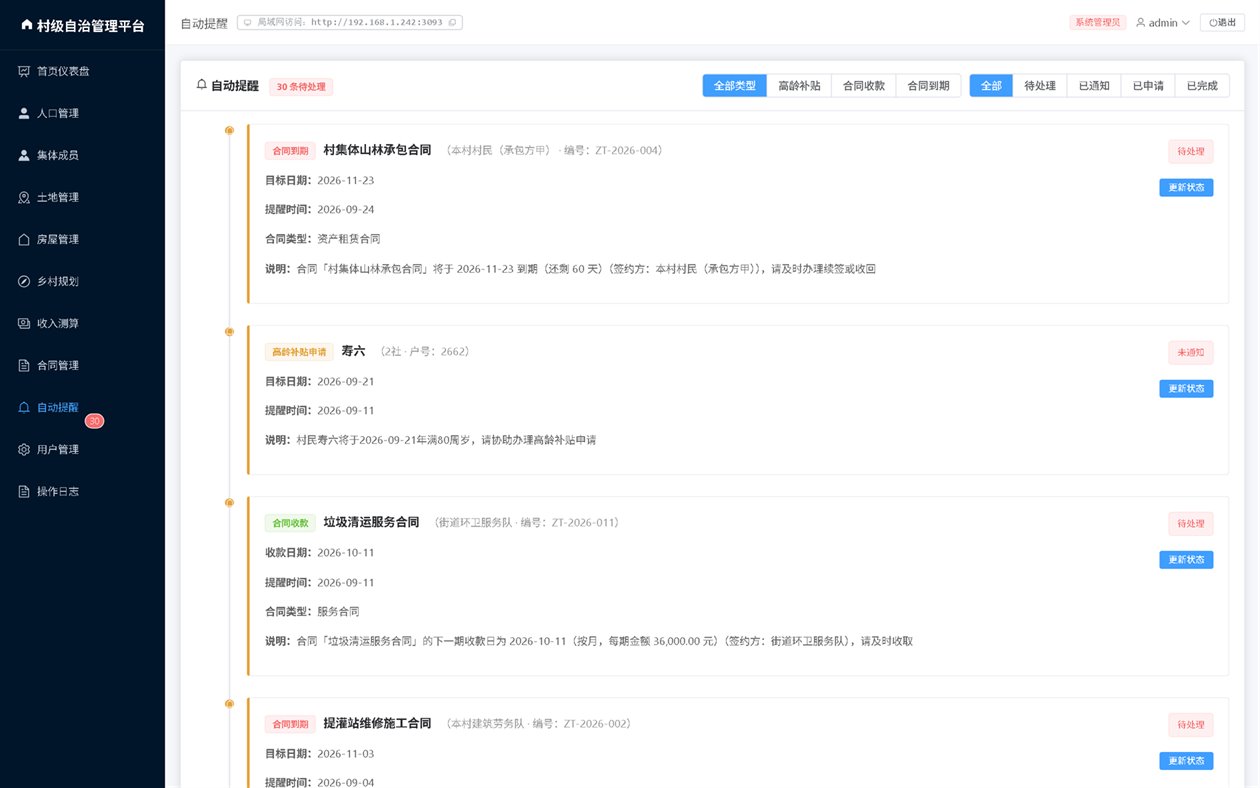
Task: Click 待处理 tag on 提灌站维修施工合同 card
Action: tap(1191, 724)
